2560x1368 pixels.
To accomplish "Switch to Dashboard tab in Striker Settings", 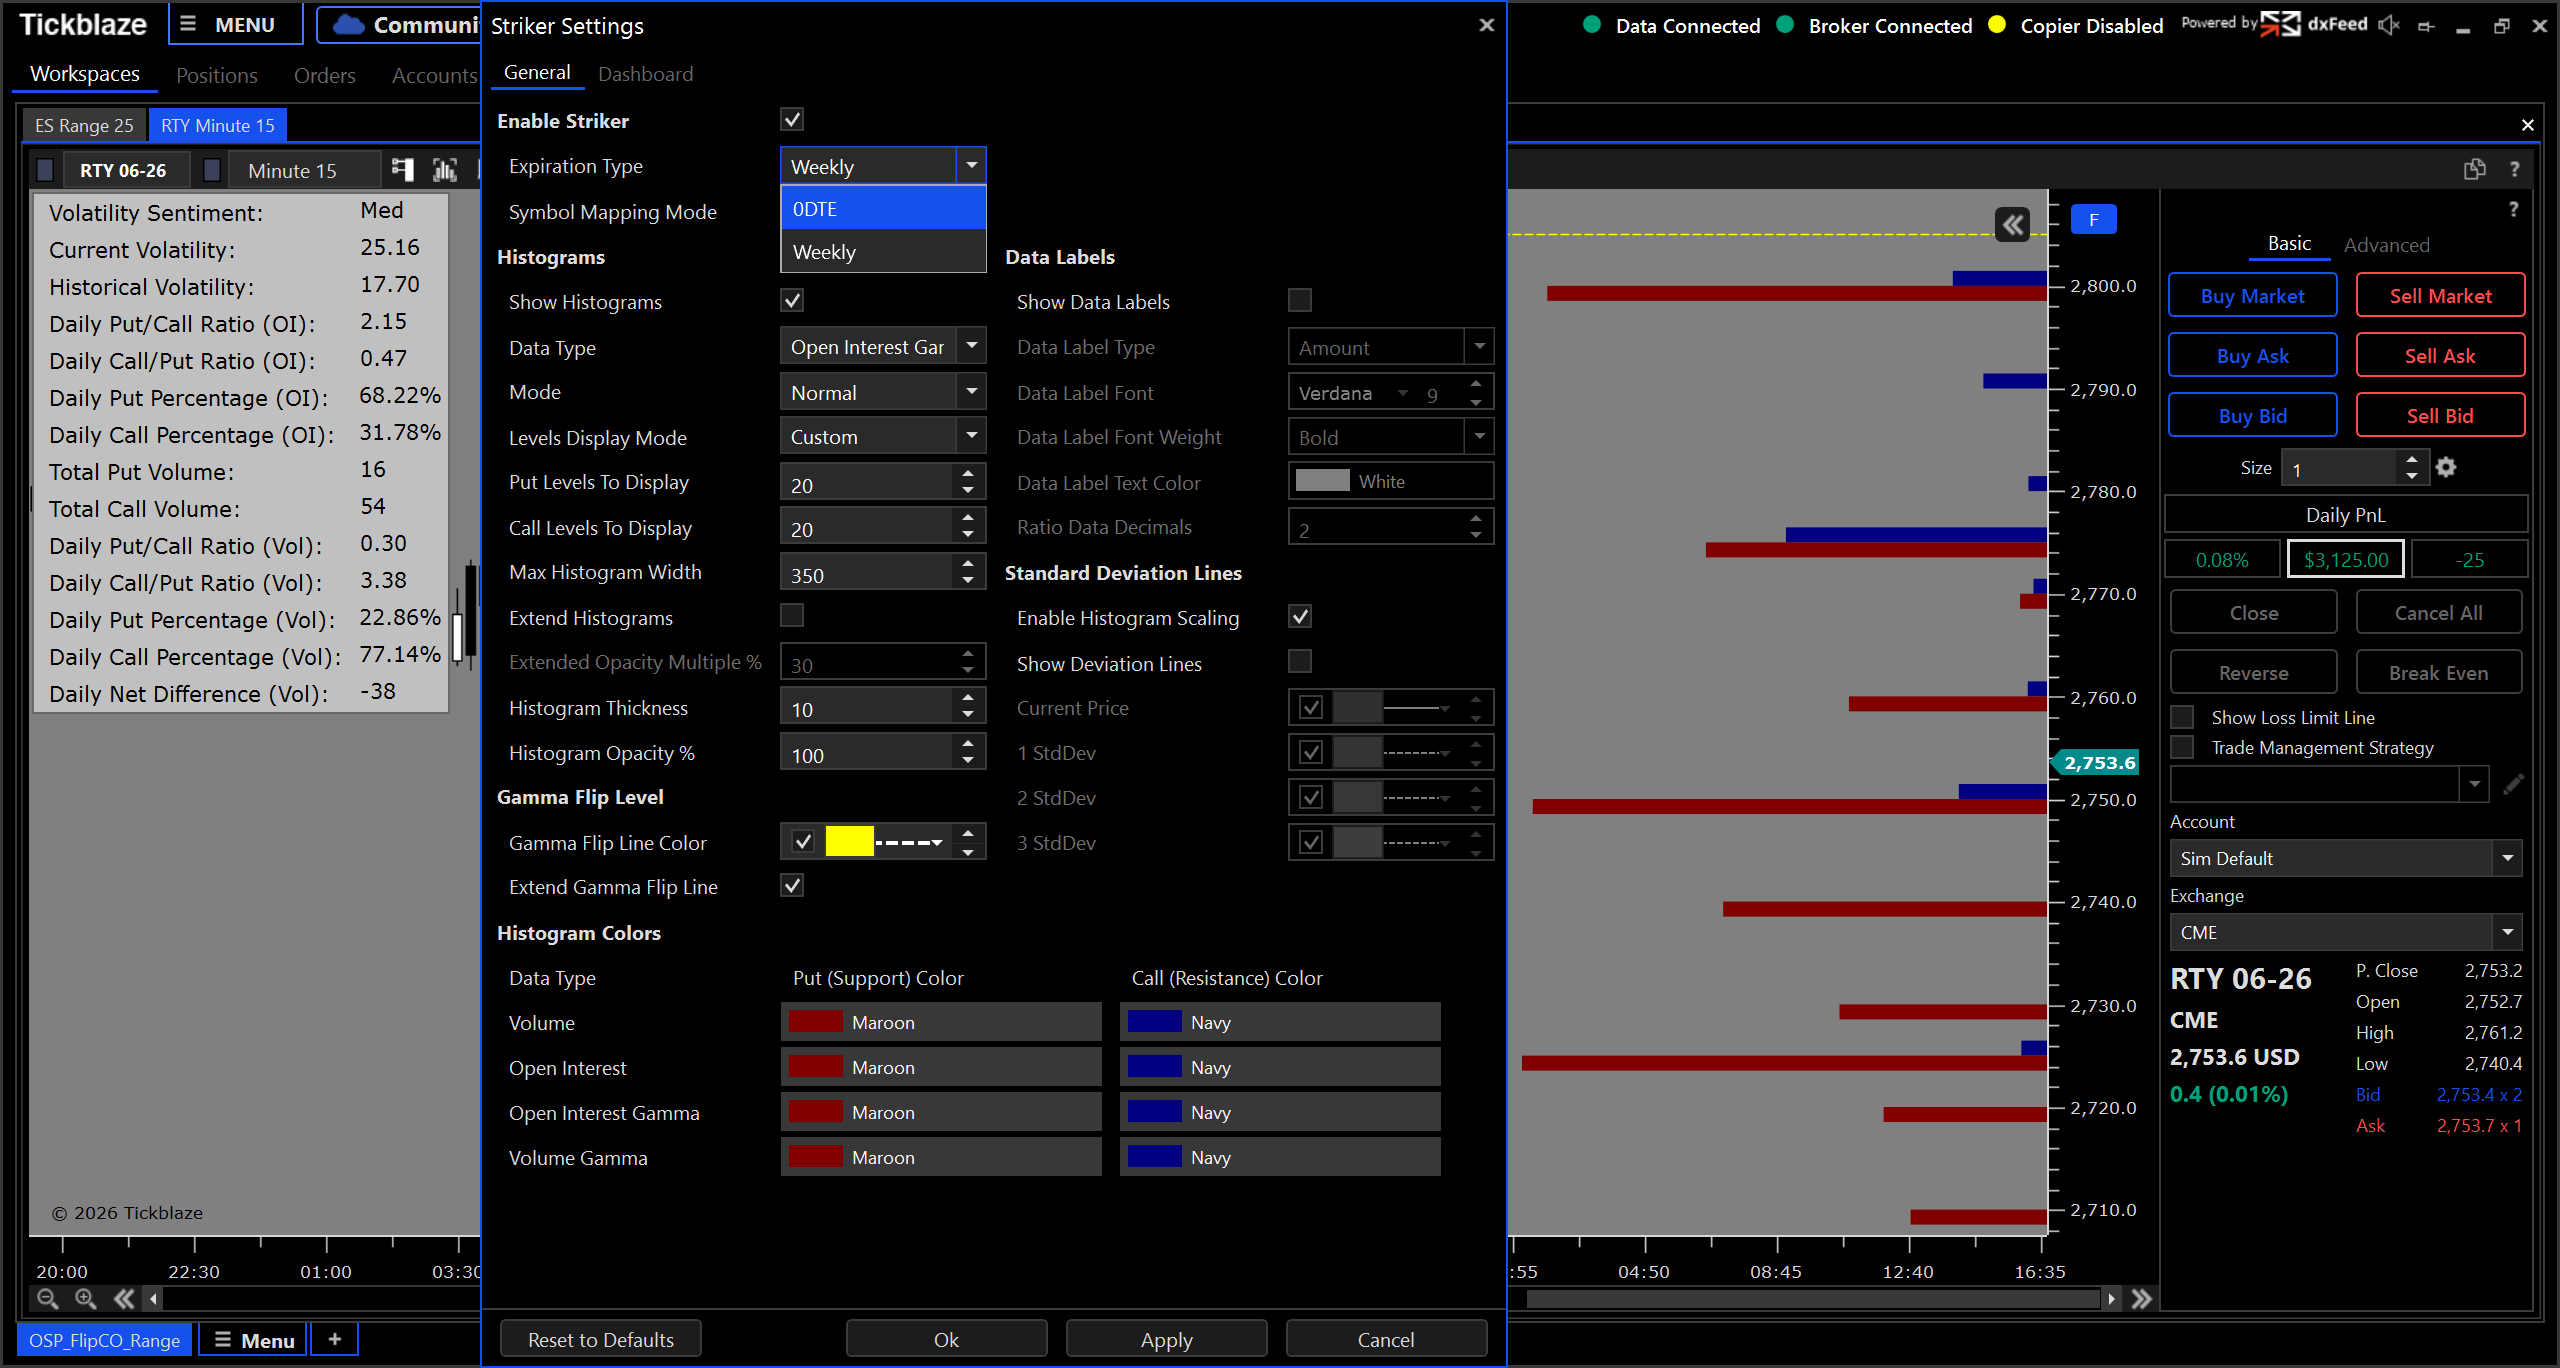I will pos(645,74).
